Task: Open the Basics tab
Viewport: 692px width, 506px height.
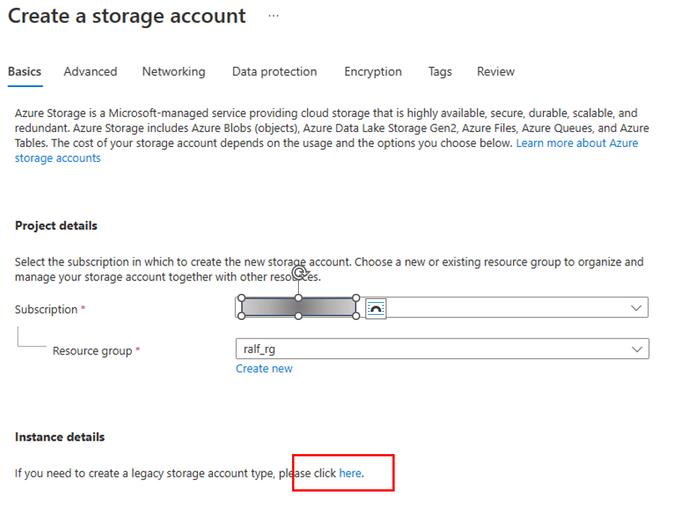Action: coord(25,72)
